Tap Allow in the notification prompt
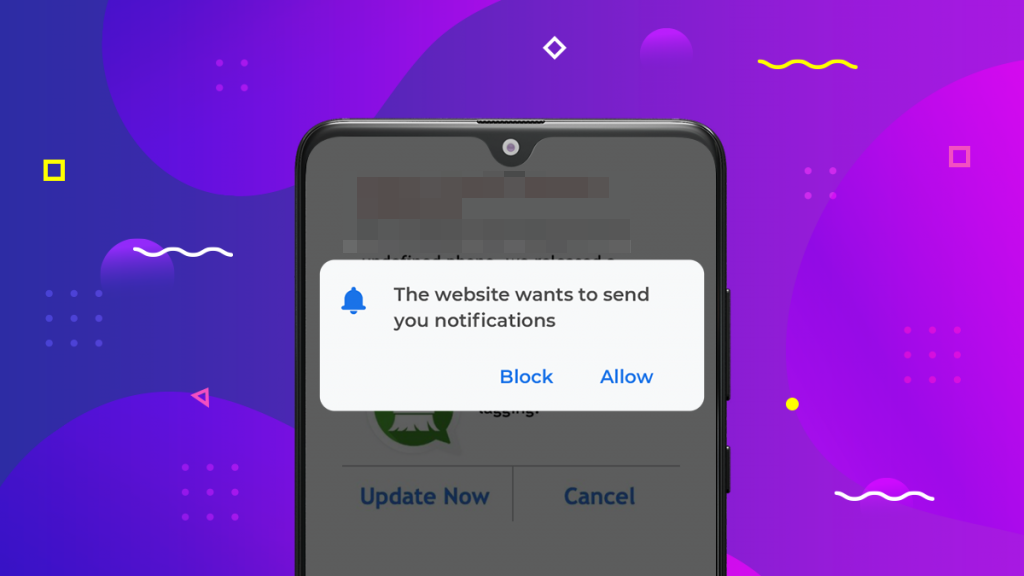This screenshot has height=576, width=1024. 626,377
